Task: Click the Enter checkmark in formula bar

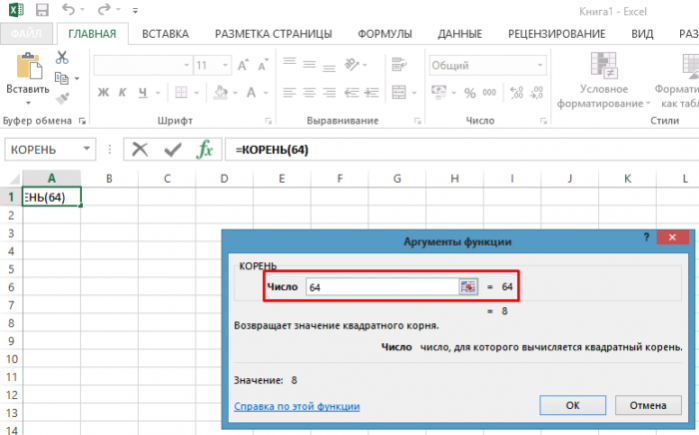Action: click(173, 150)
